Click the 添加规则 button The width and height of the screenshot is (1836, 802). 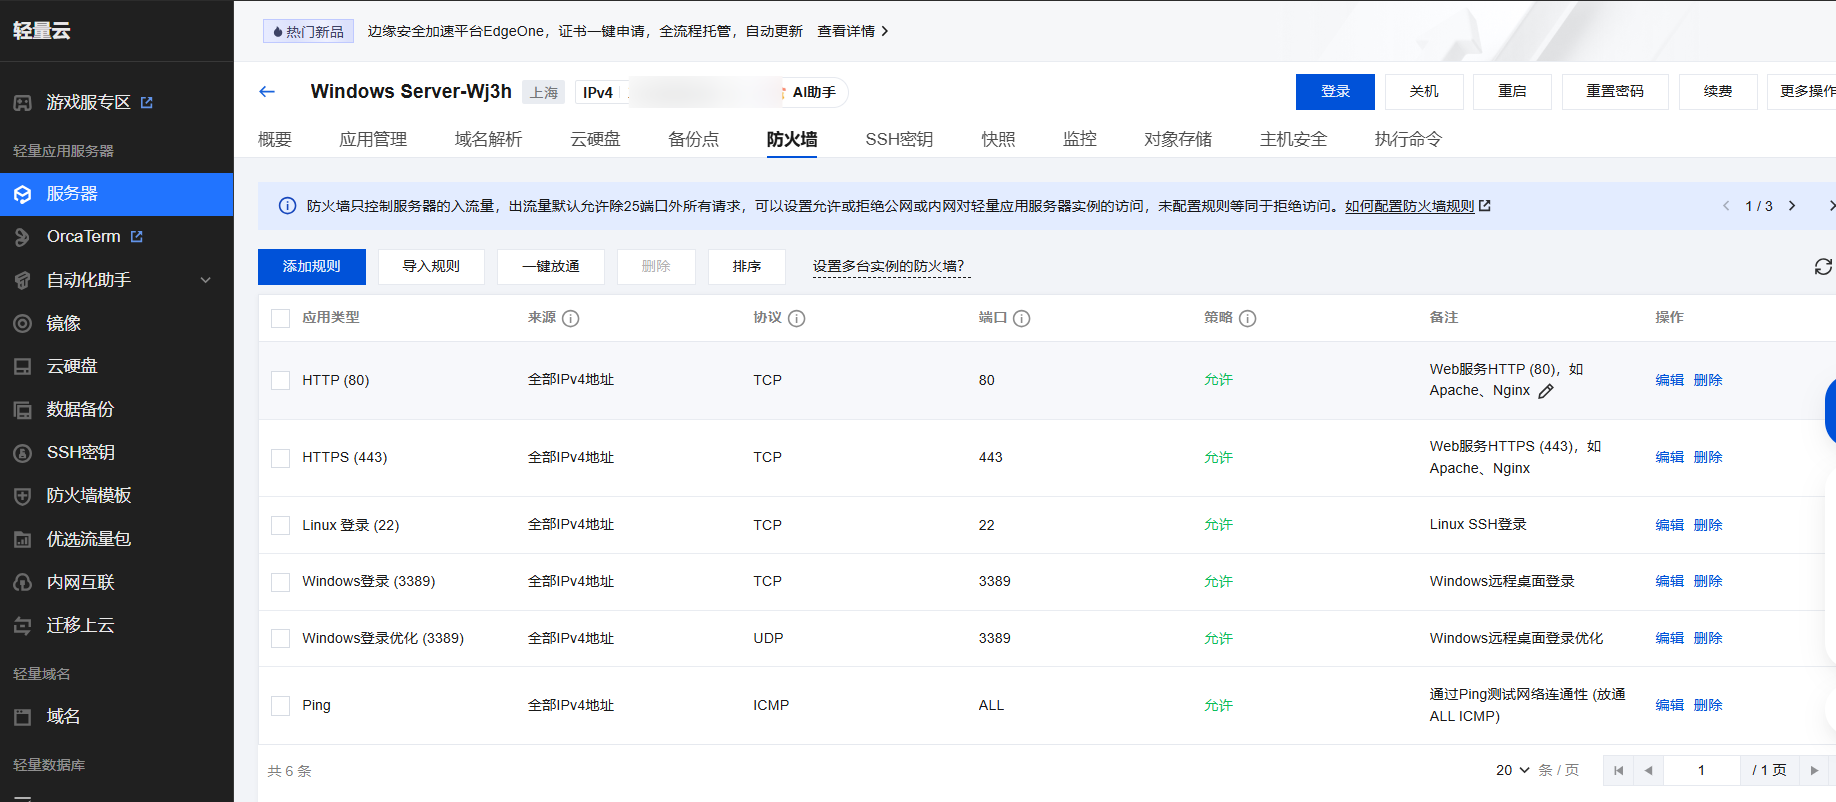(x=312, y=267)
